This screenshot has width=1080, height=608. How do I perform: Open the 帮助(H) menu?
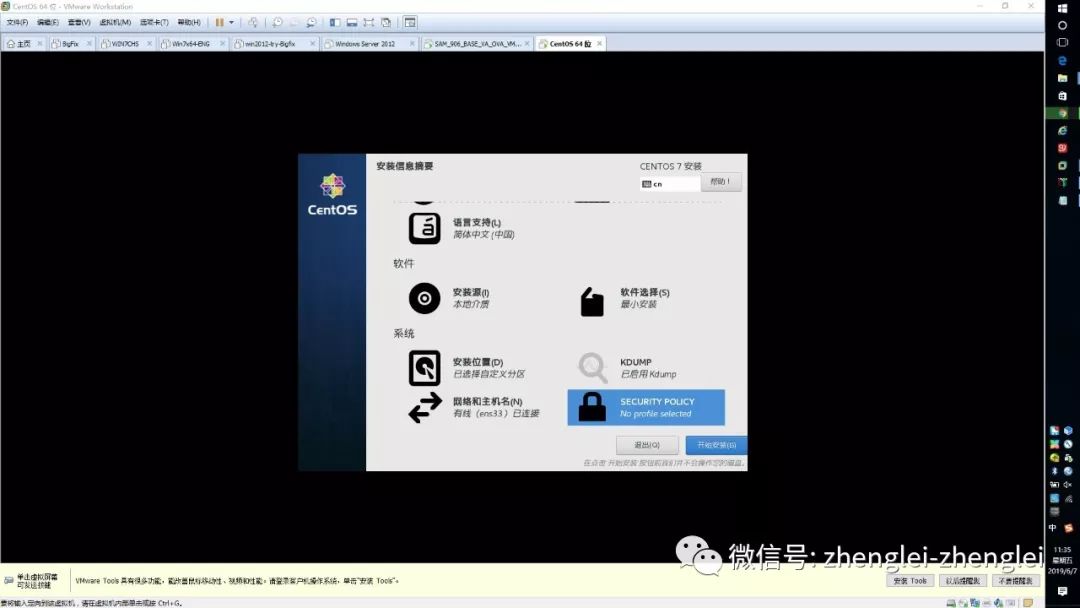(189, 23)
